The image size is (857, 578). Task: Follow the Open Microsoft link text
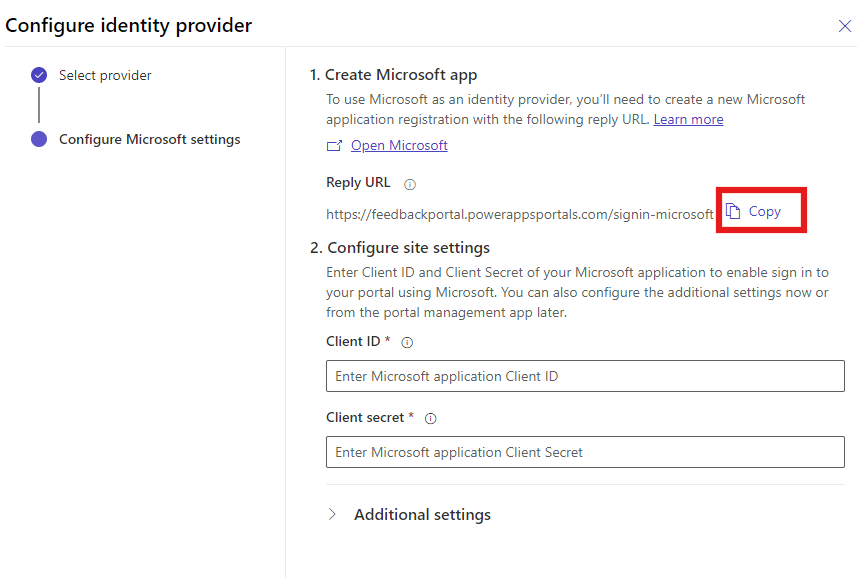[x=399, y=146]
